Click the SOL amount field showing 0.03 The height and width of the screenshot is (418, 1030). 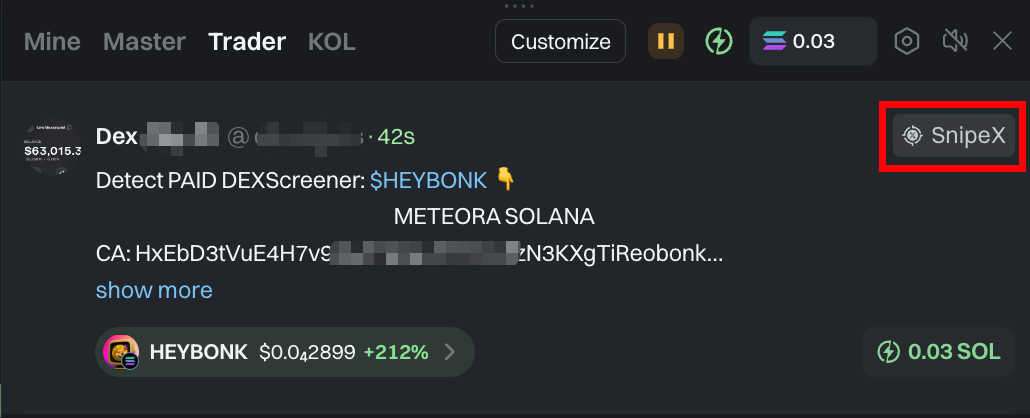[x=813, y=42]
